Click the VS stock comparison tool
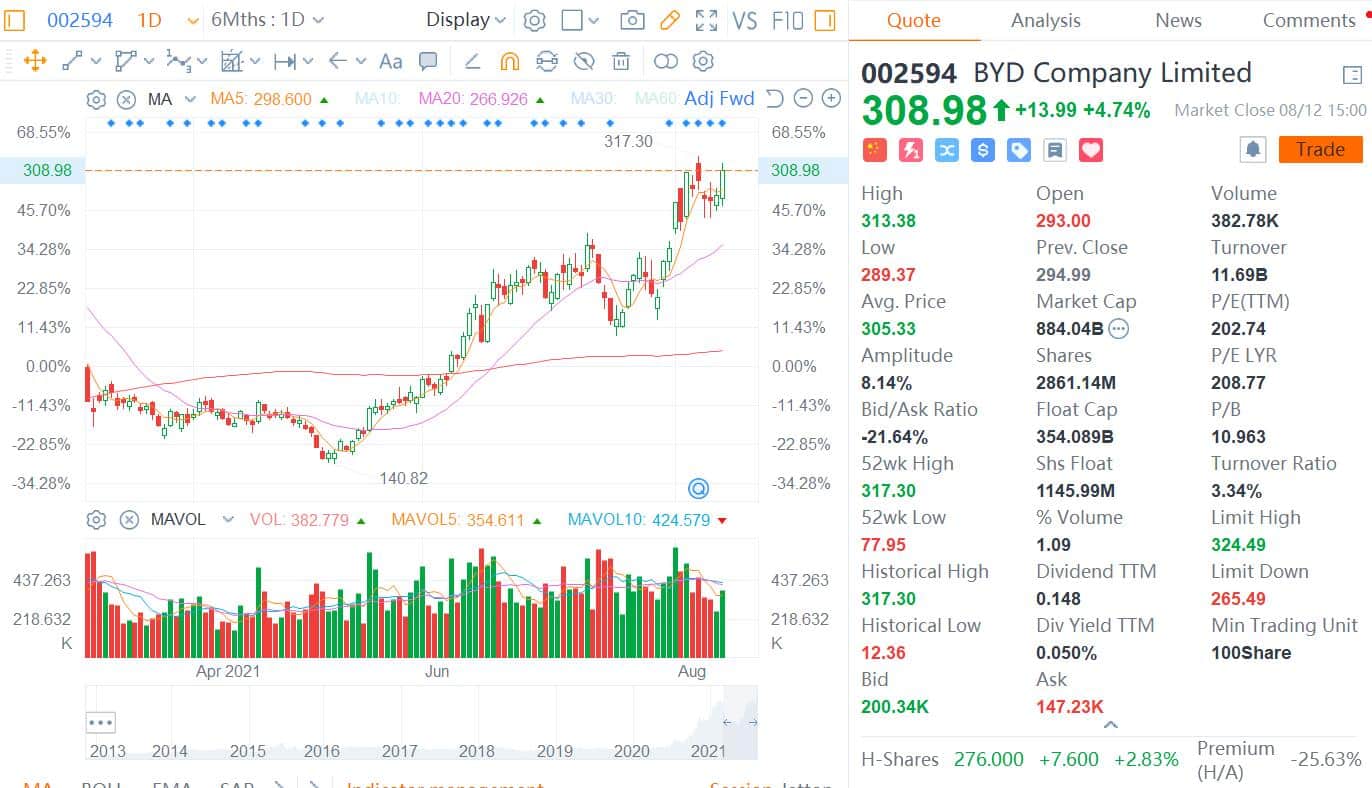The width and height of the screenshot is (1372, 788). [745, 20]
